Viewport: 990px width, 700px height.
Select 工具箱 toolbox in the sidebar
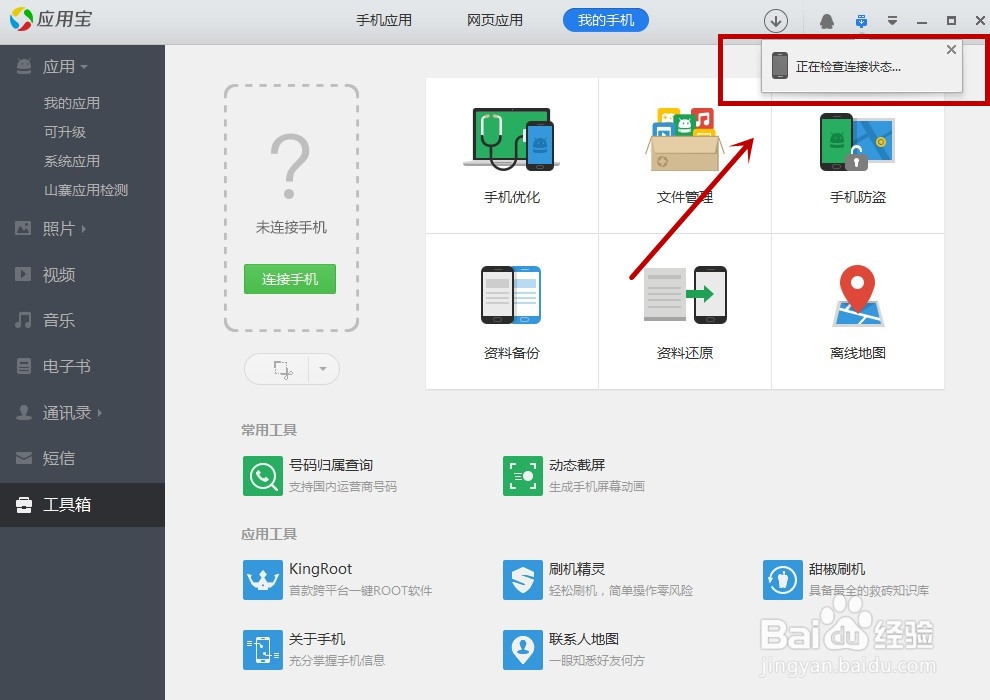pyautogui.click(x=82, y=505)
